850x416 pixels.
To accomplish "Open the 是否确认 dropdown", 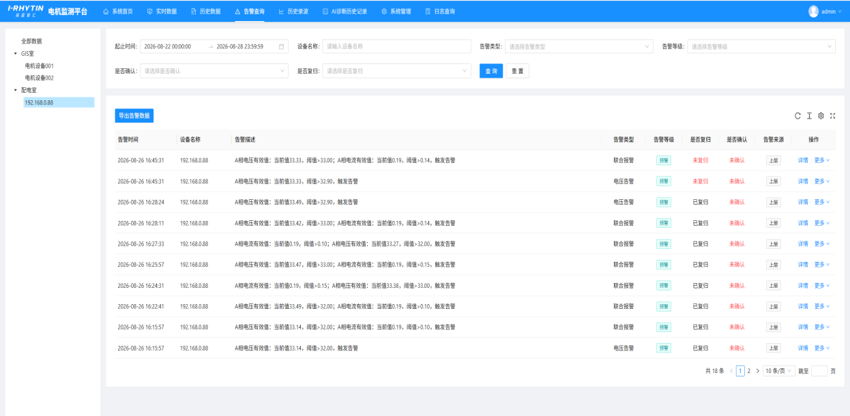I will pos(214,71).
